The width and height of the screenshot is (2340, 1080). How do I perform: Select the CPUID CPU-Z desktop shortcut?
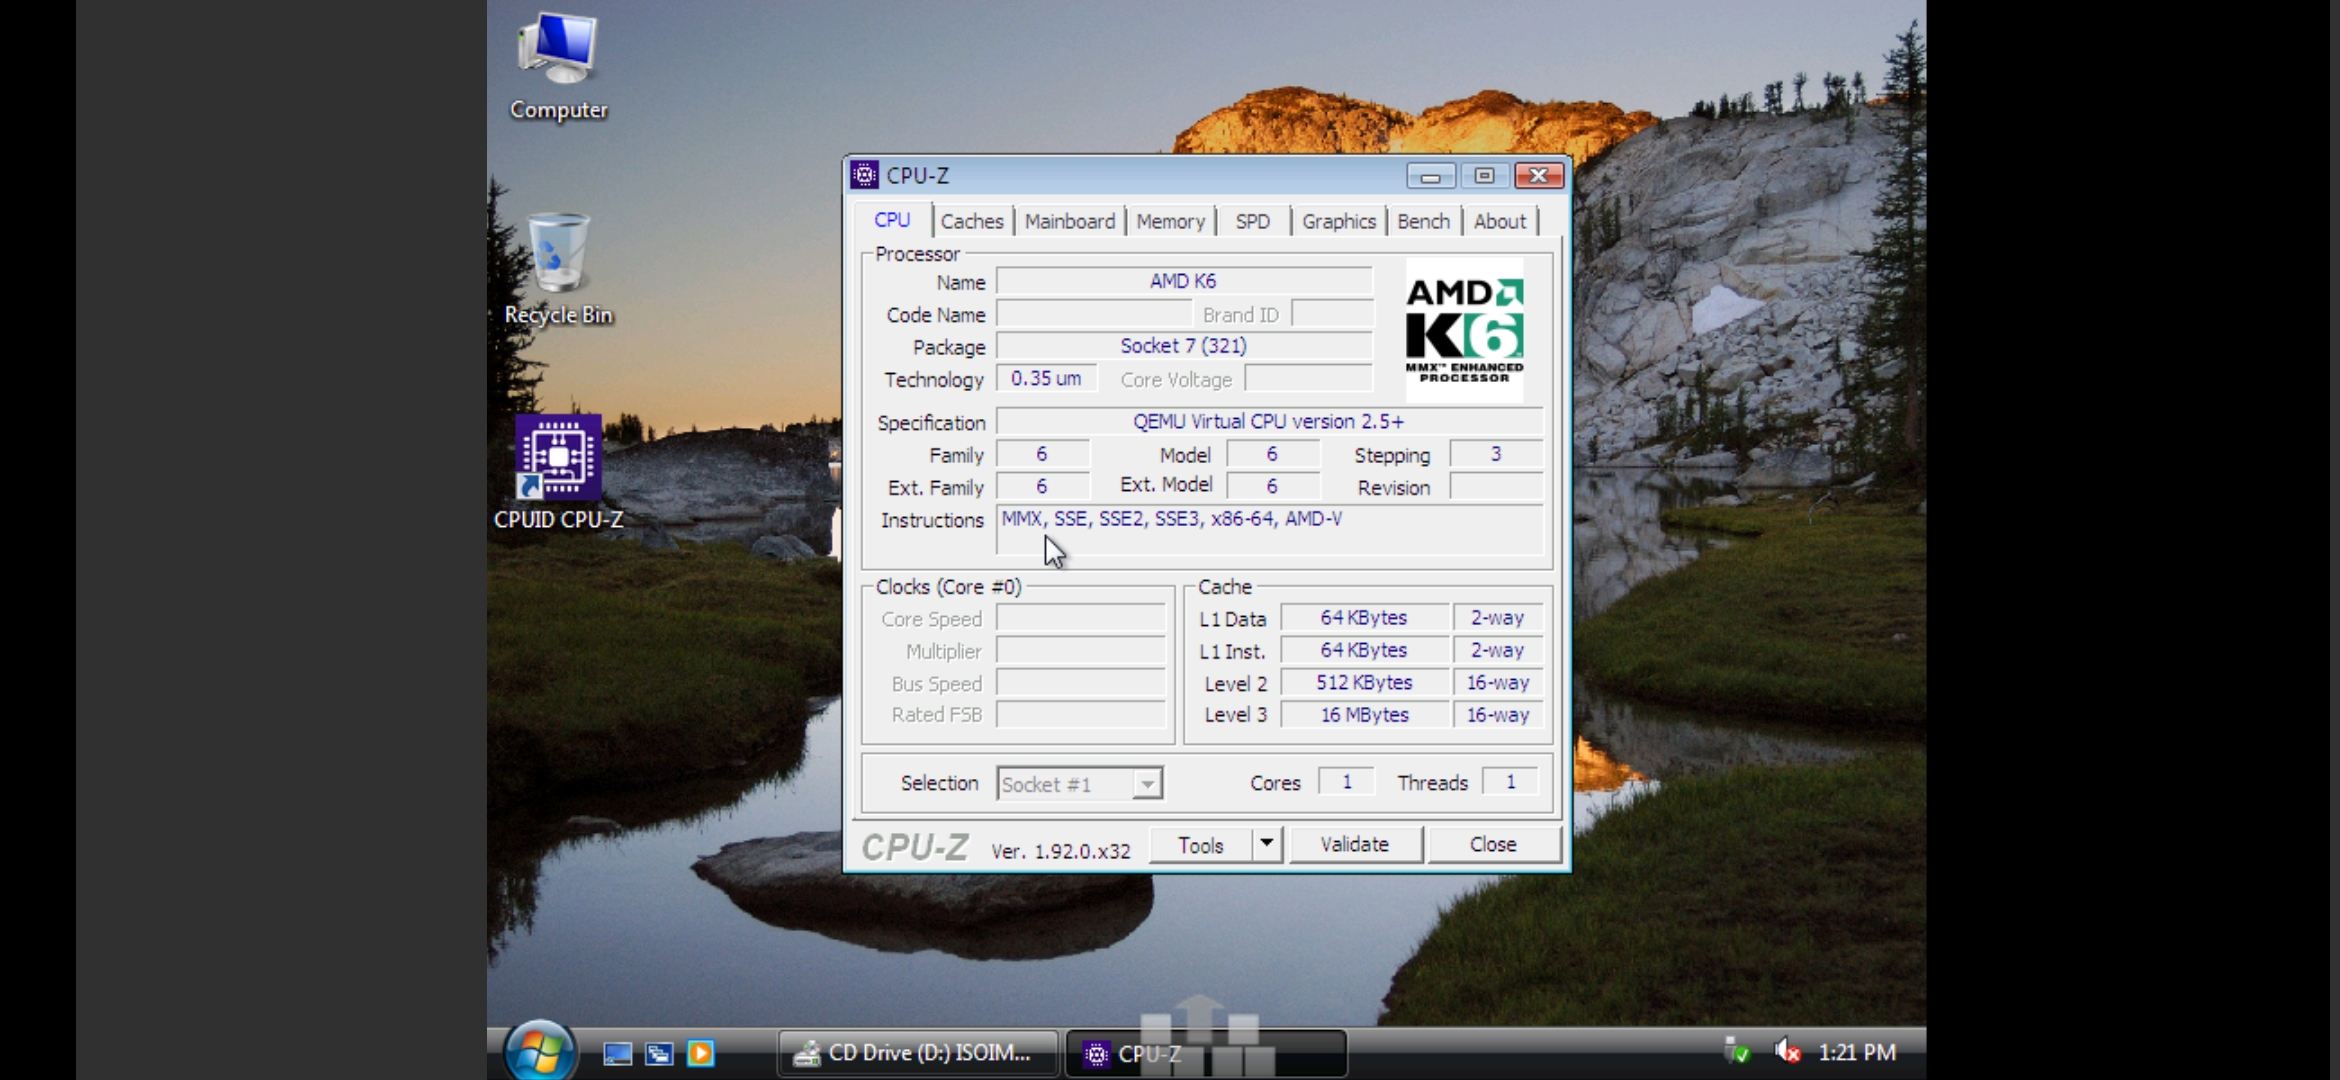point(558,472)
